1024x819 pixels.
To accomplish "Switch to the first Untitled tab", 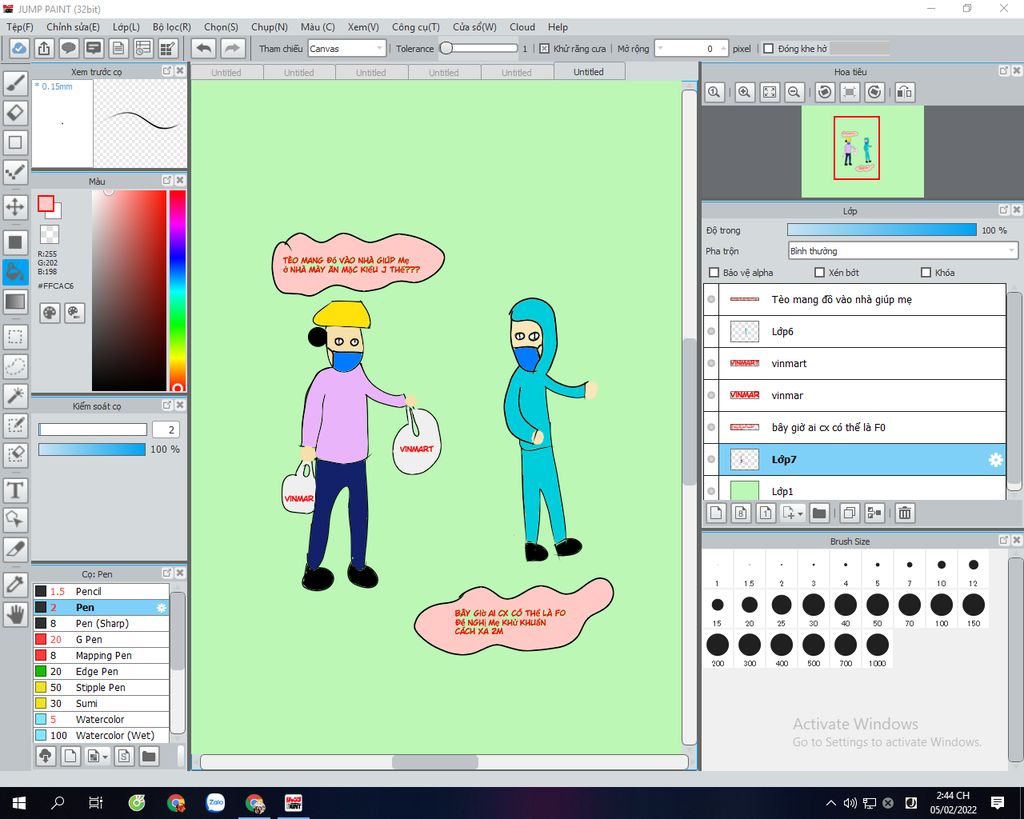I will coord(226,72).
